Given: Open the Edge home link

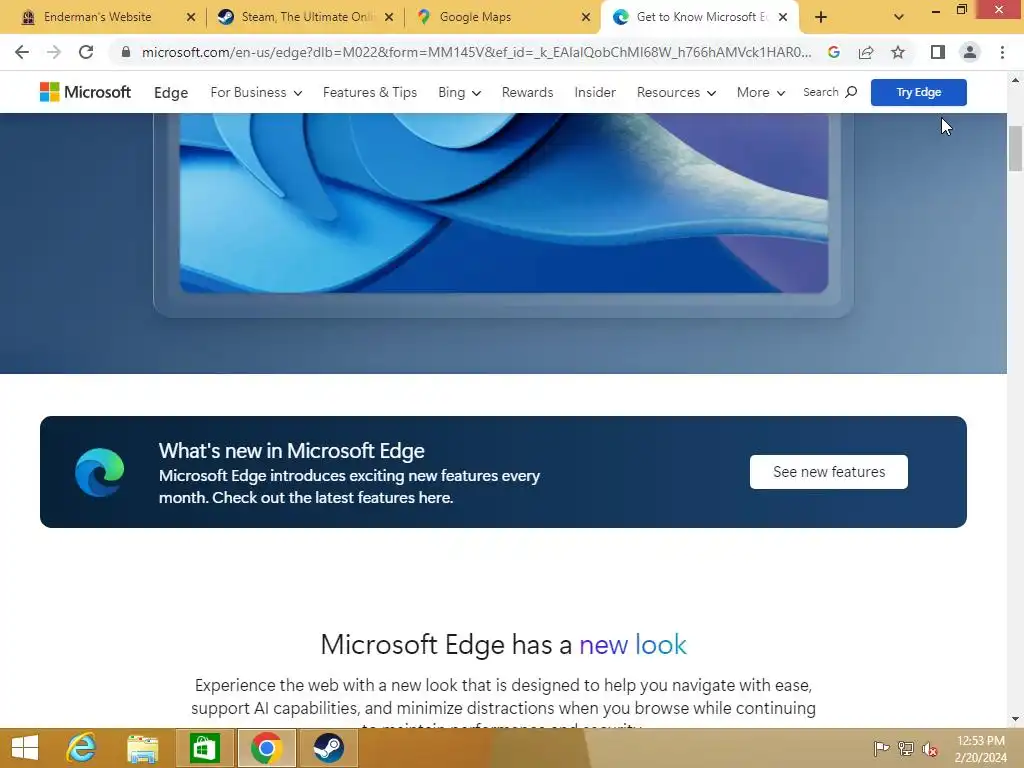Looking at the screenshot, I should (x=171, y=93).
